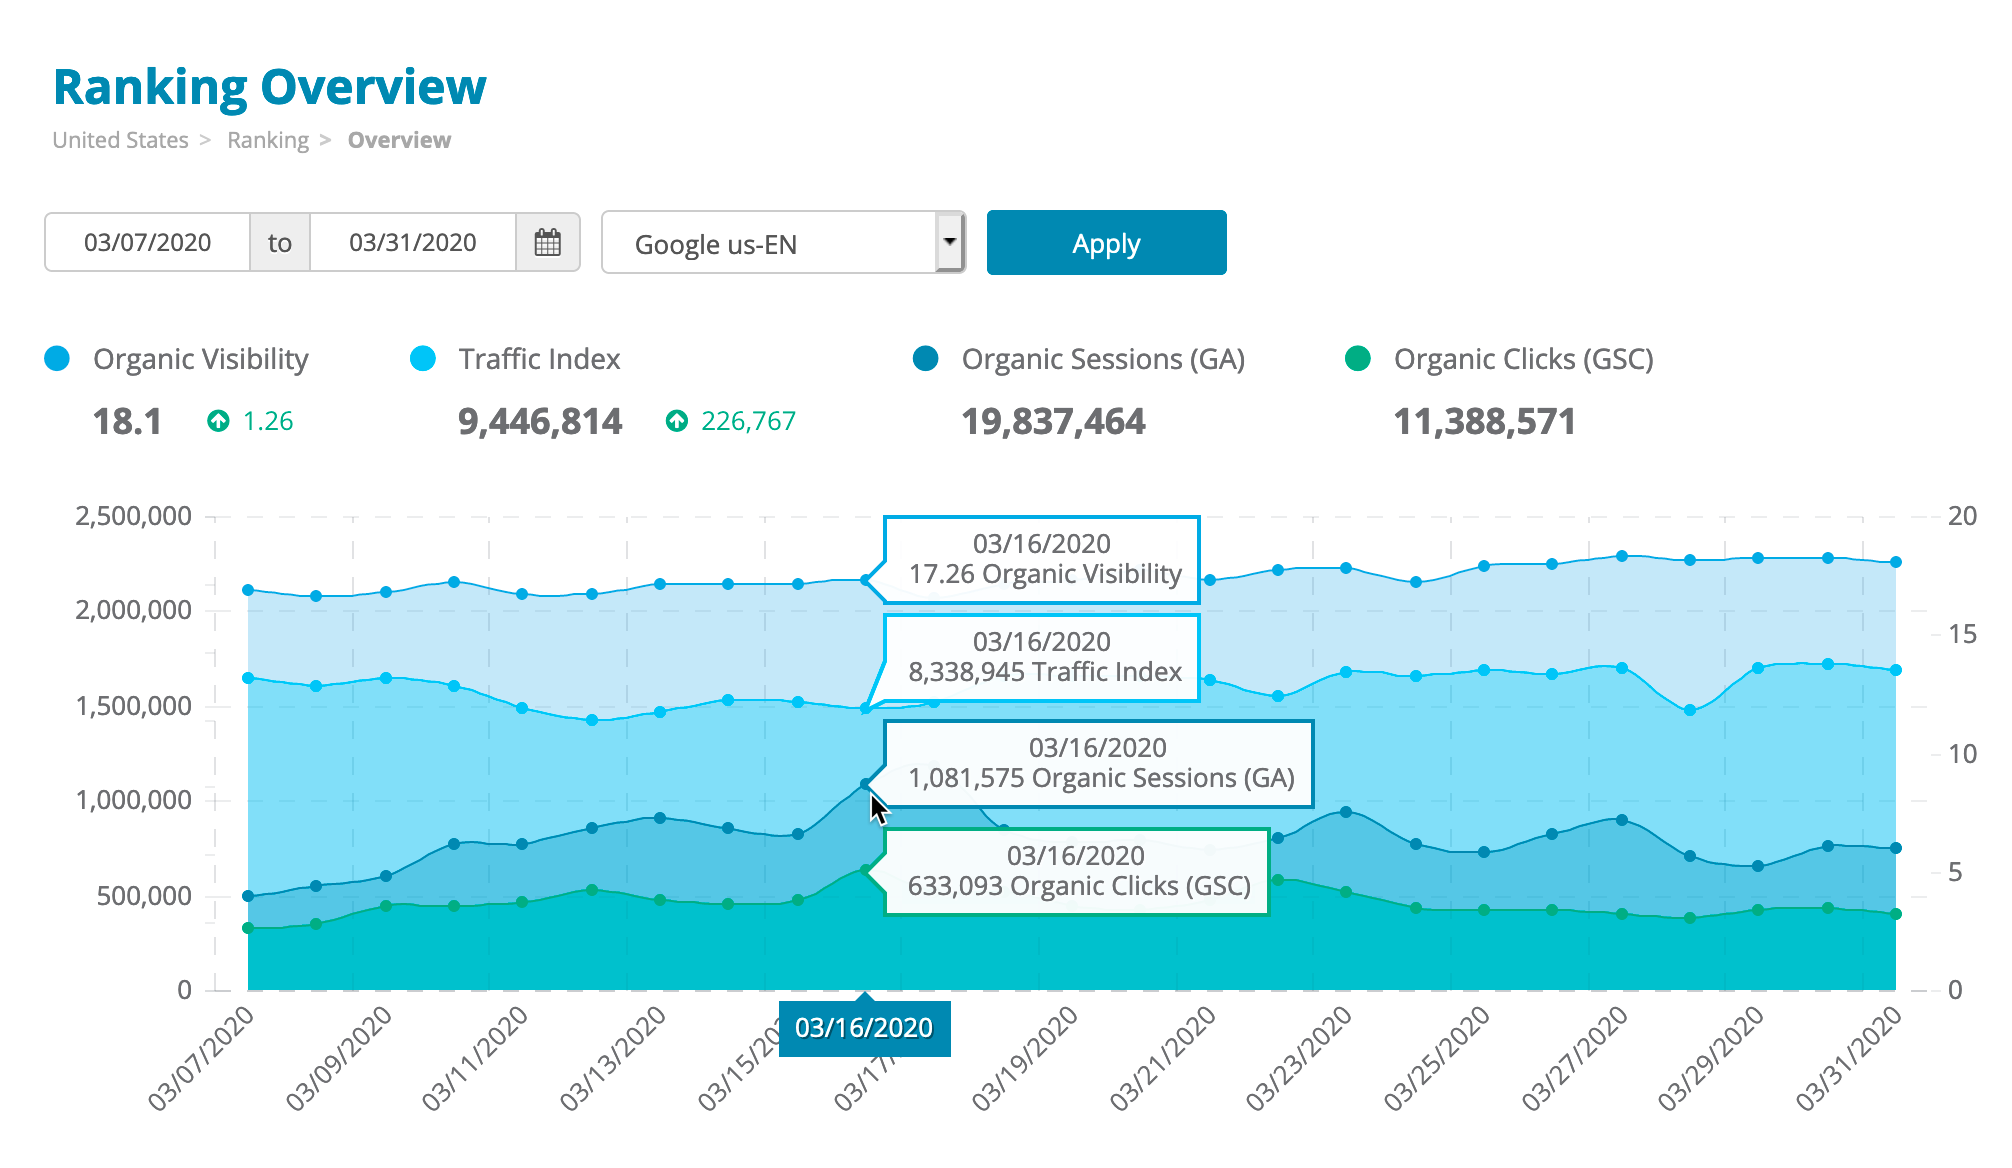Click the Apply button to filter results

click(1105, 242)
